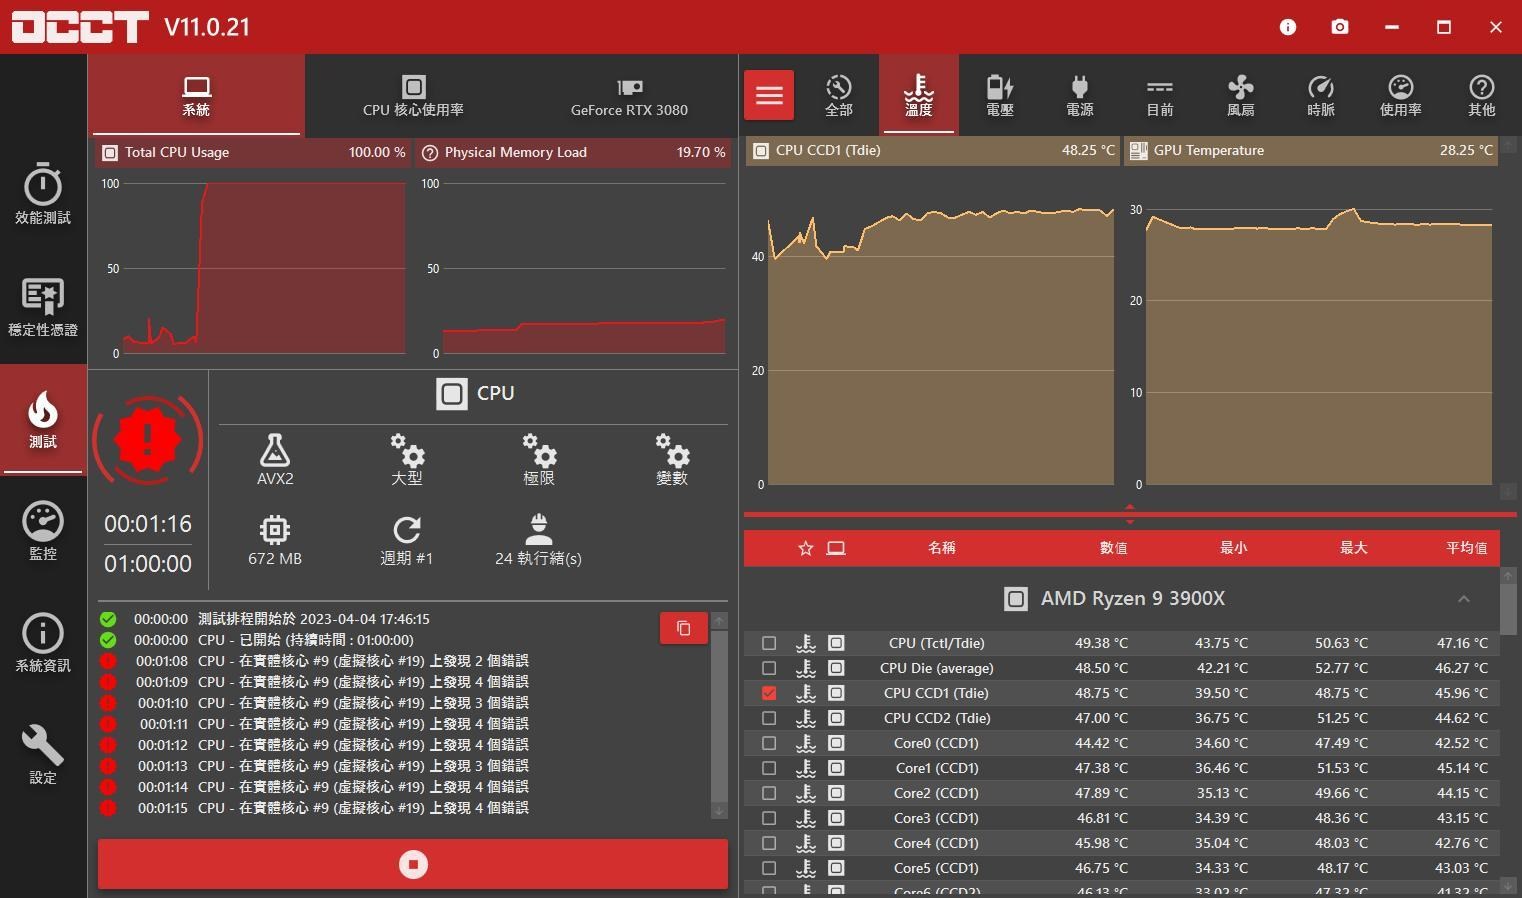Switch to the GeForce RTX 3080 tab
The height and width of the screenshot is (898, 1522).
pos(629,95)
